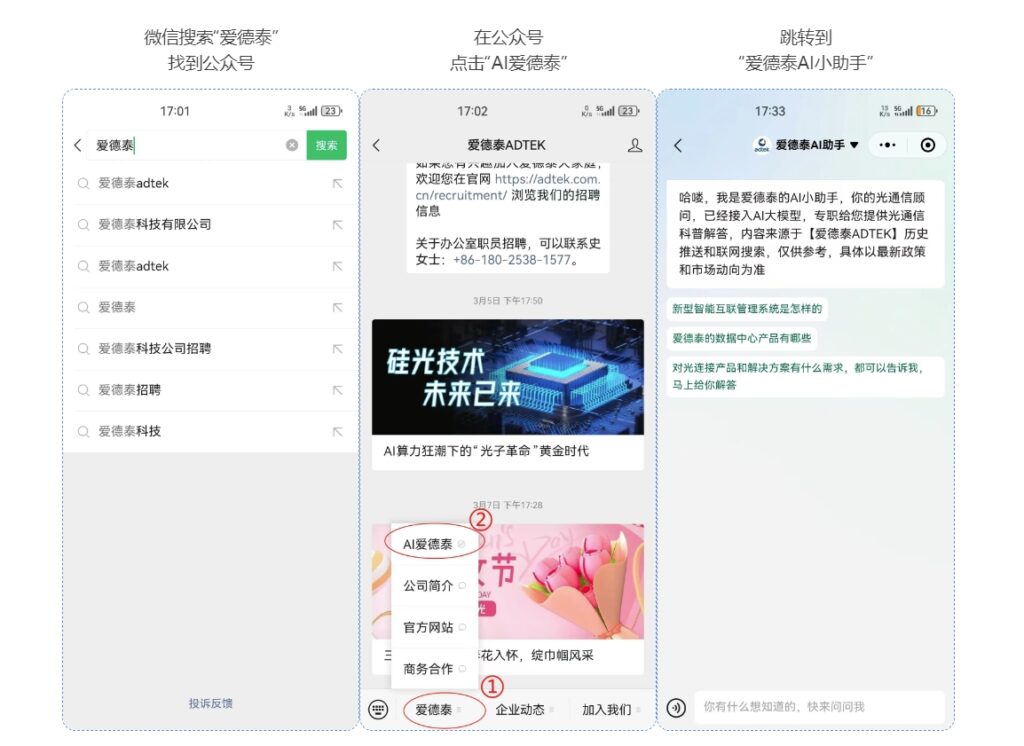
Task: Open the profile icon in 爱德泰ADTEK chat
Action: 634,145
